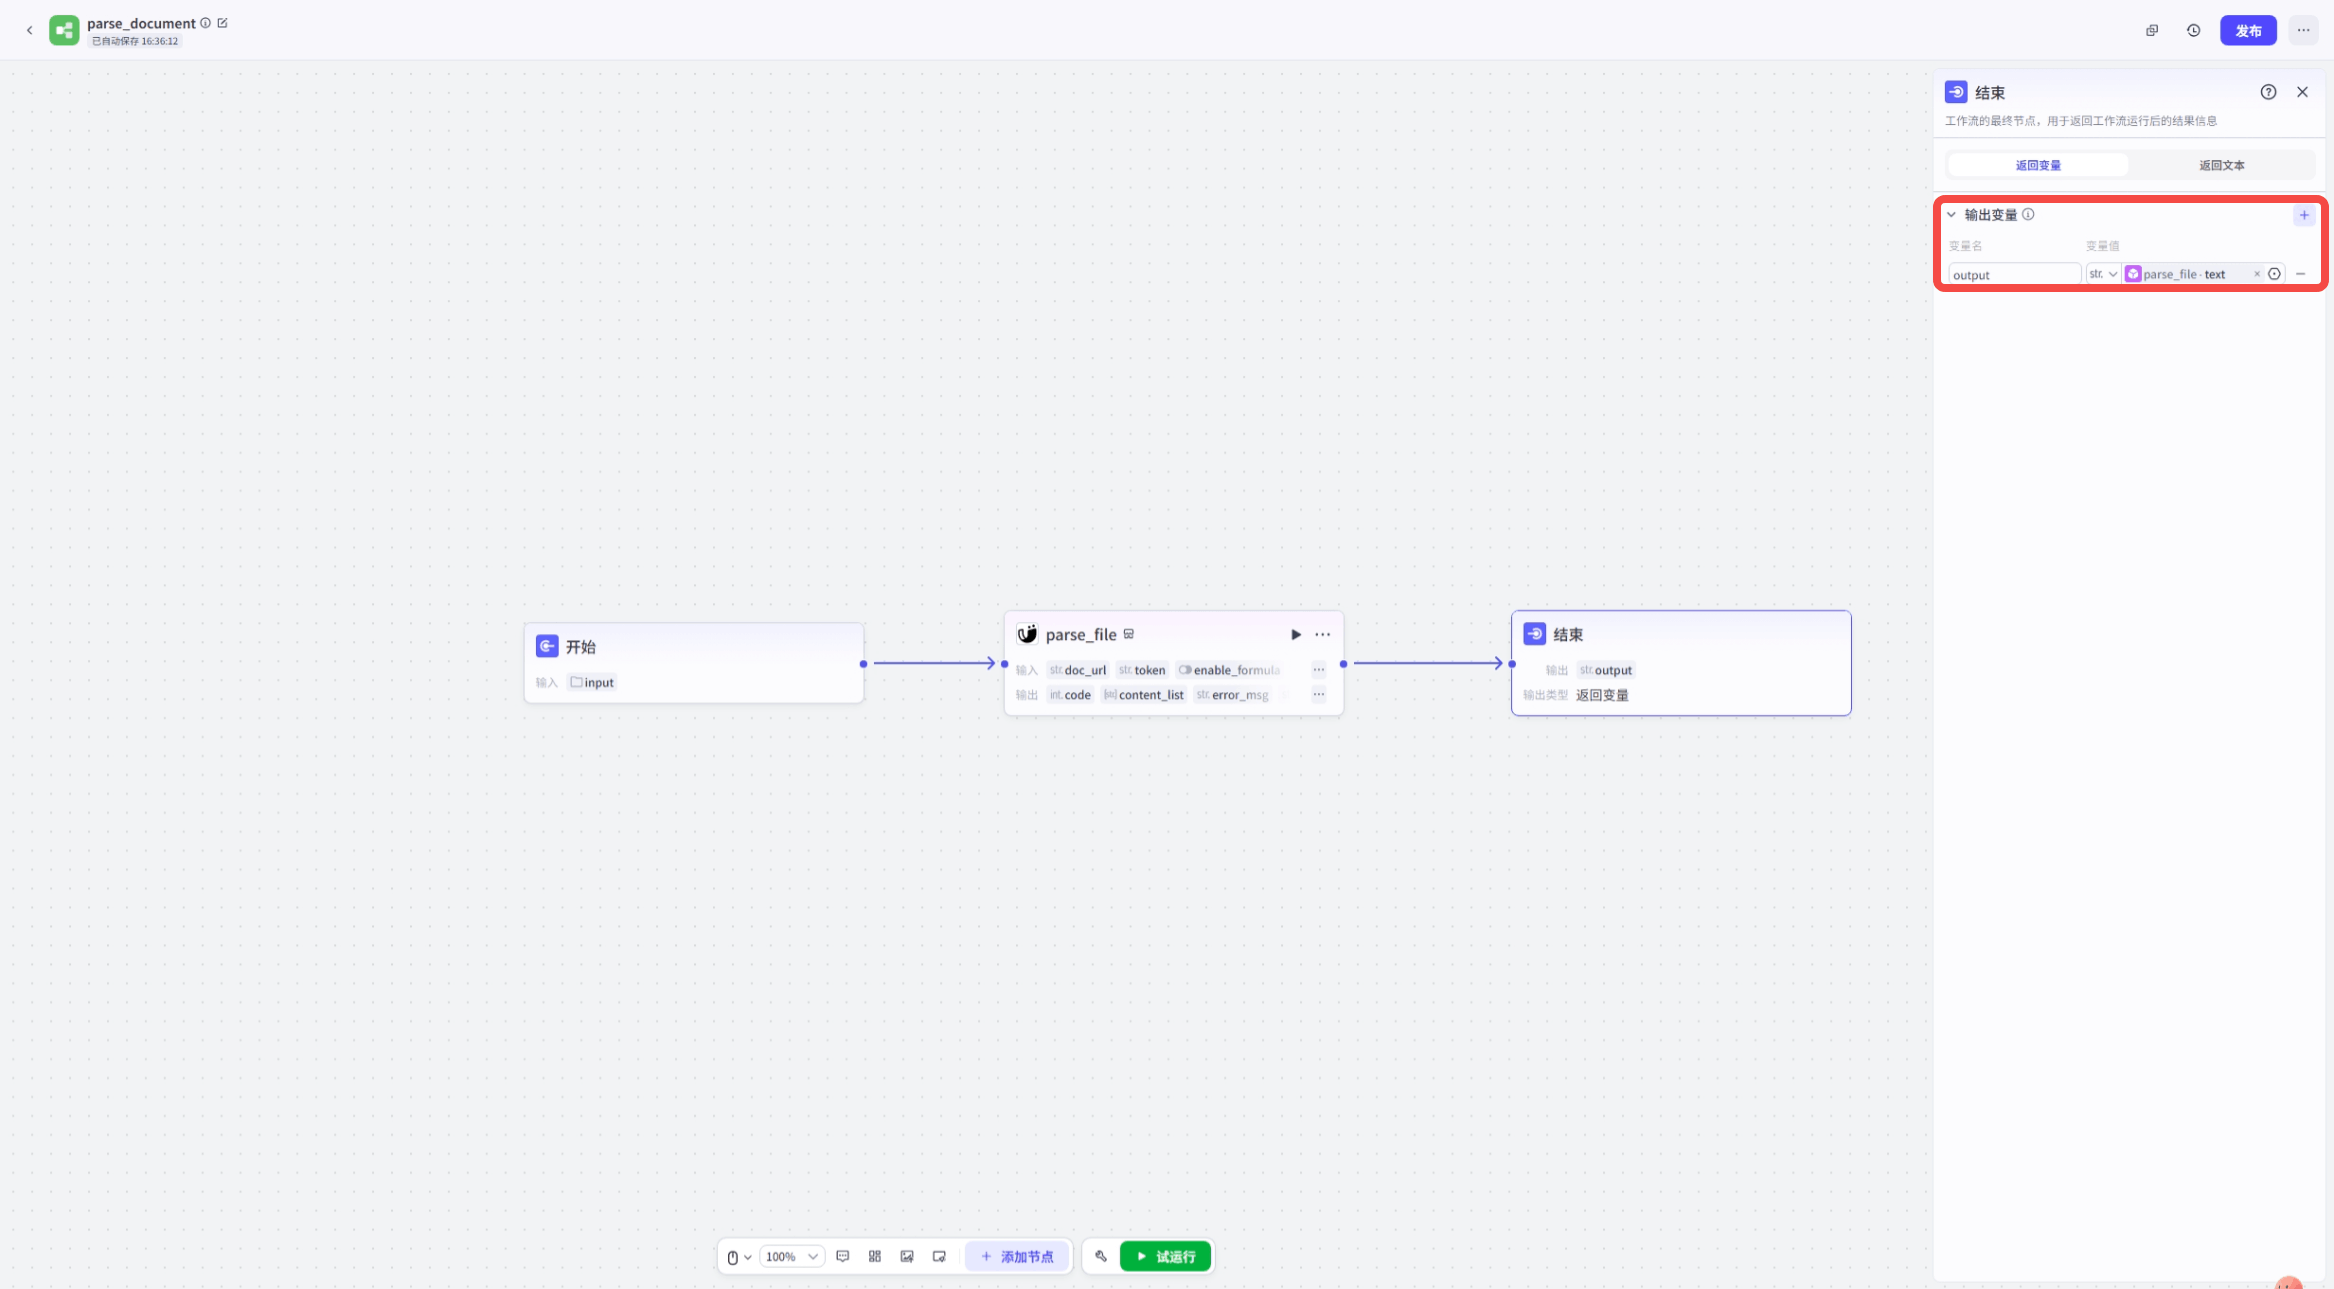Image resolution: width=2334 pixels, height=1289 pixels.
Task: Add output variable with plus icon
Action: [2304, 215]
